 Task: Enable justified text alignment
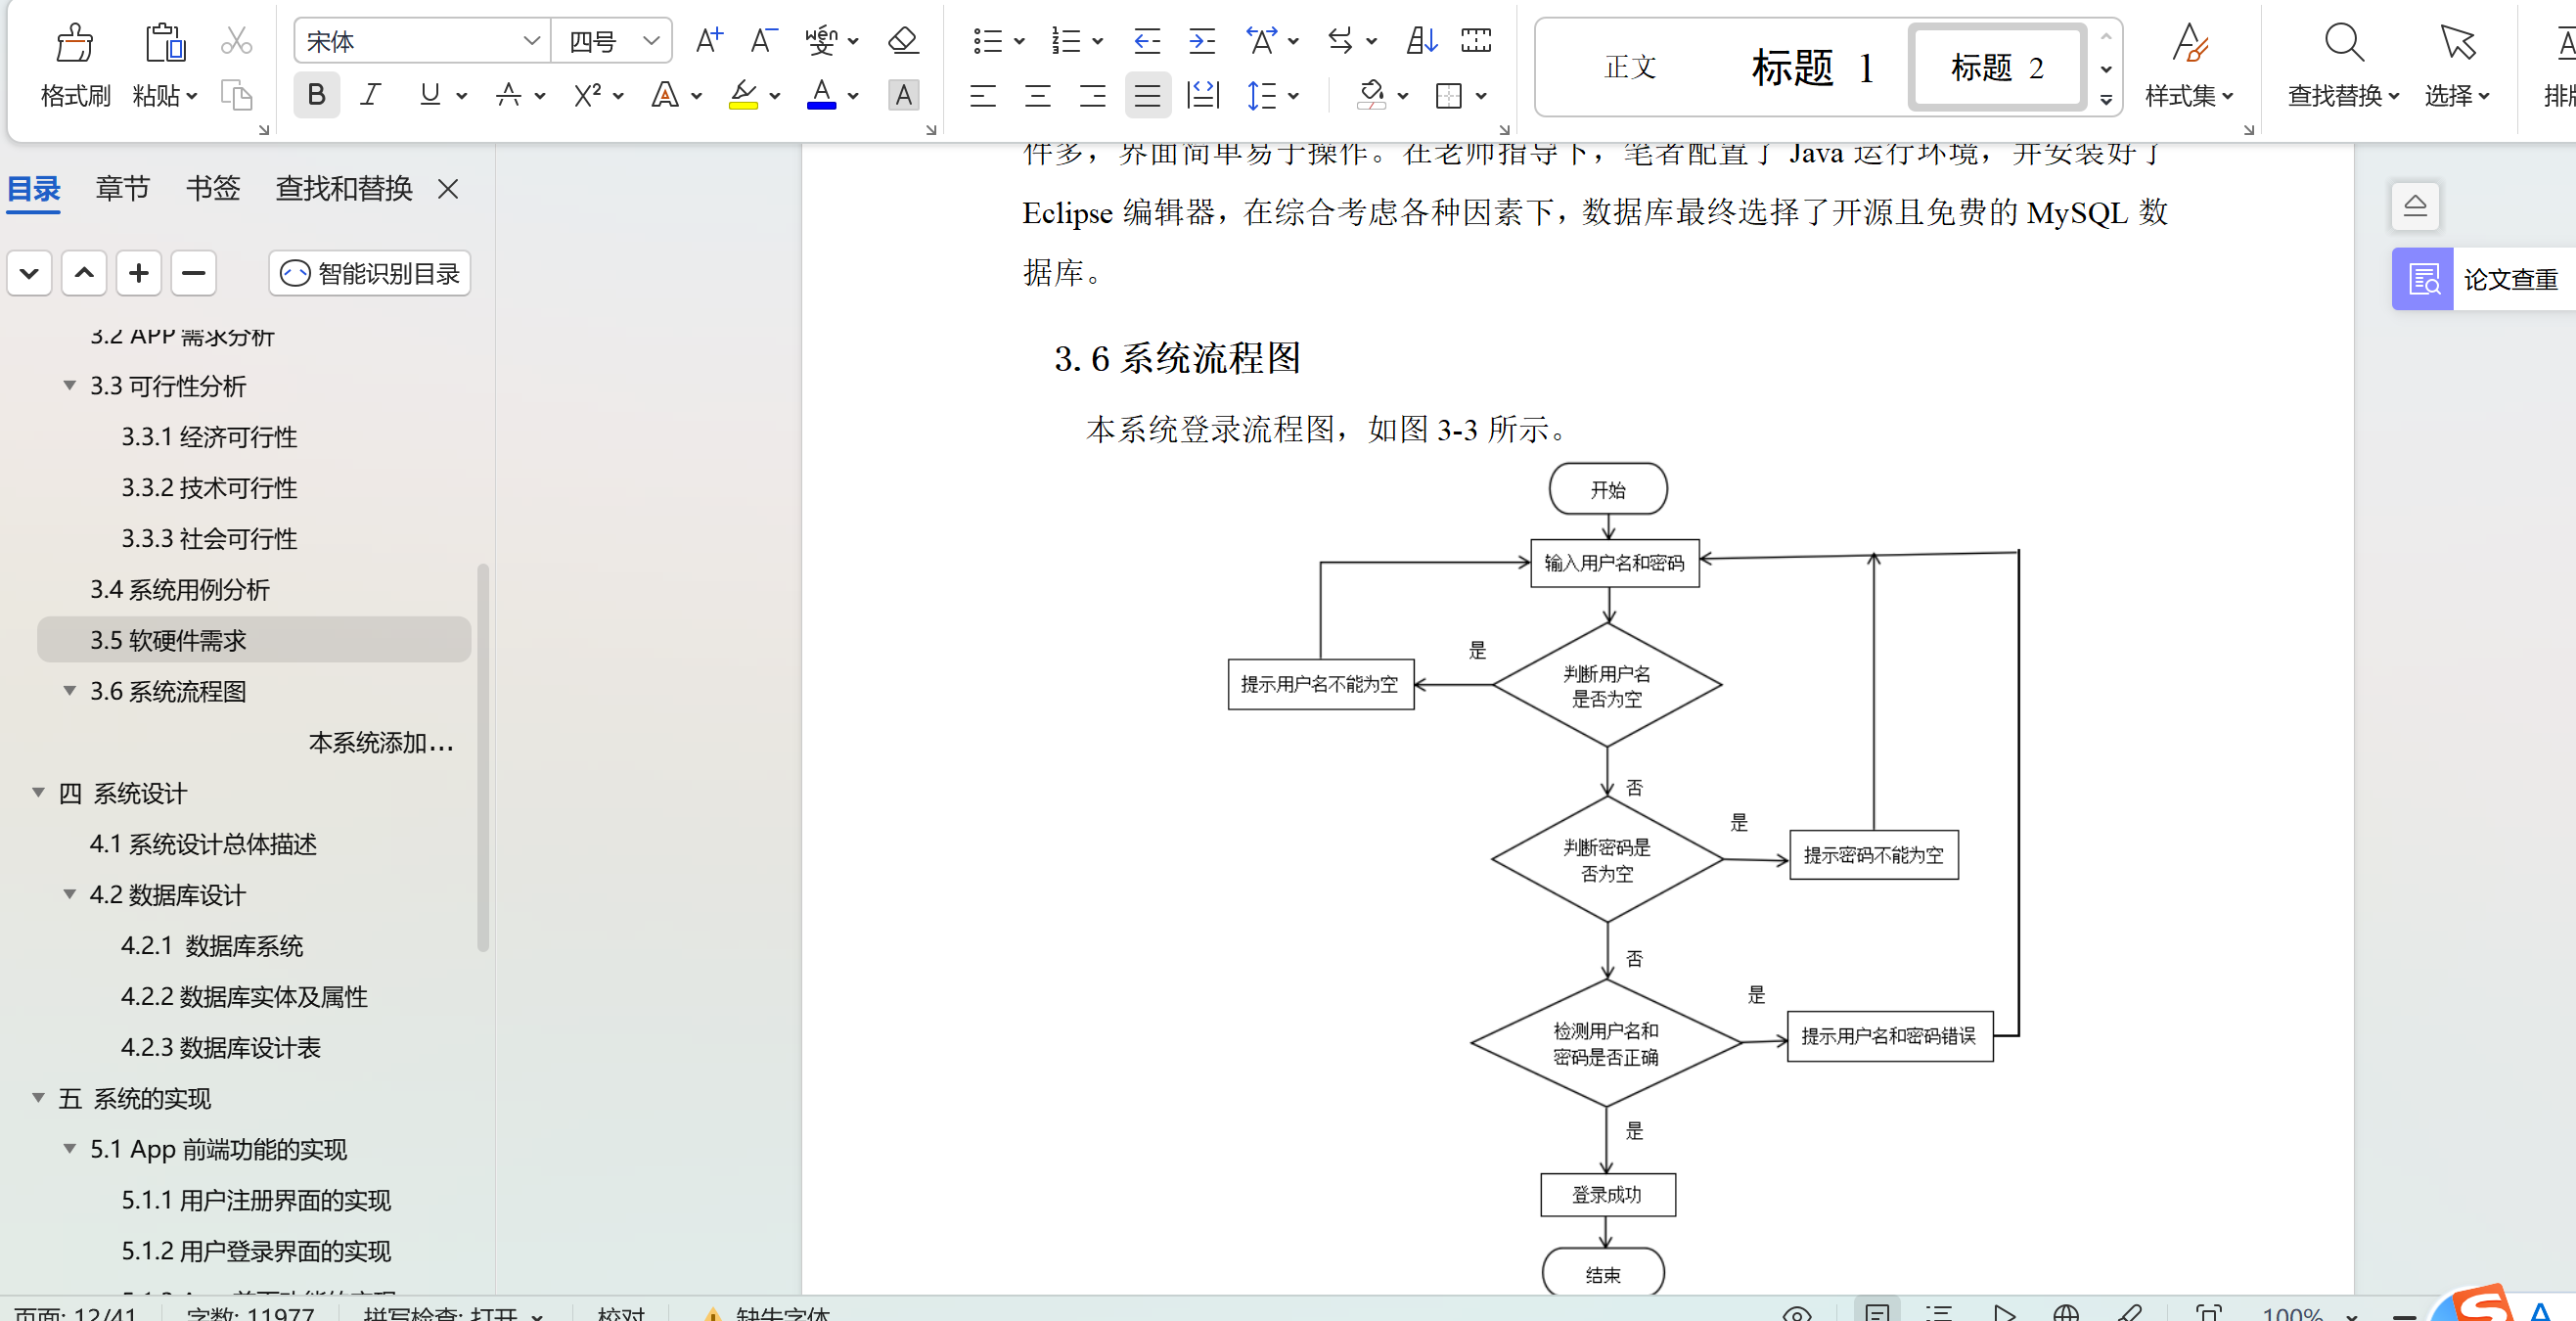point(1147,96)
